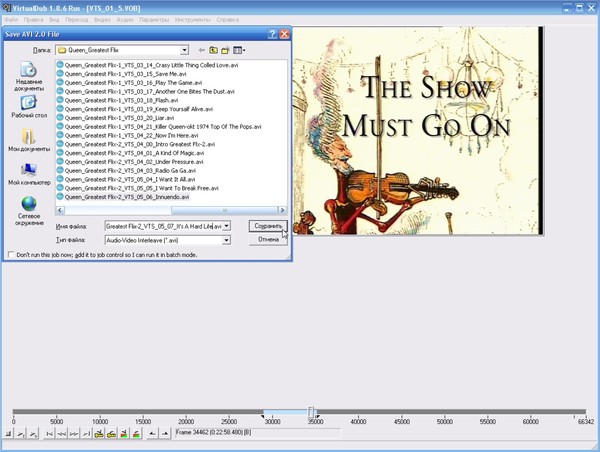
Task: Select file 14_Crasy Little Thing Colled Love.avi
Action: click(148, 65)
